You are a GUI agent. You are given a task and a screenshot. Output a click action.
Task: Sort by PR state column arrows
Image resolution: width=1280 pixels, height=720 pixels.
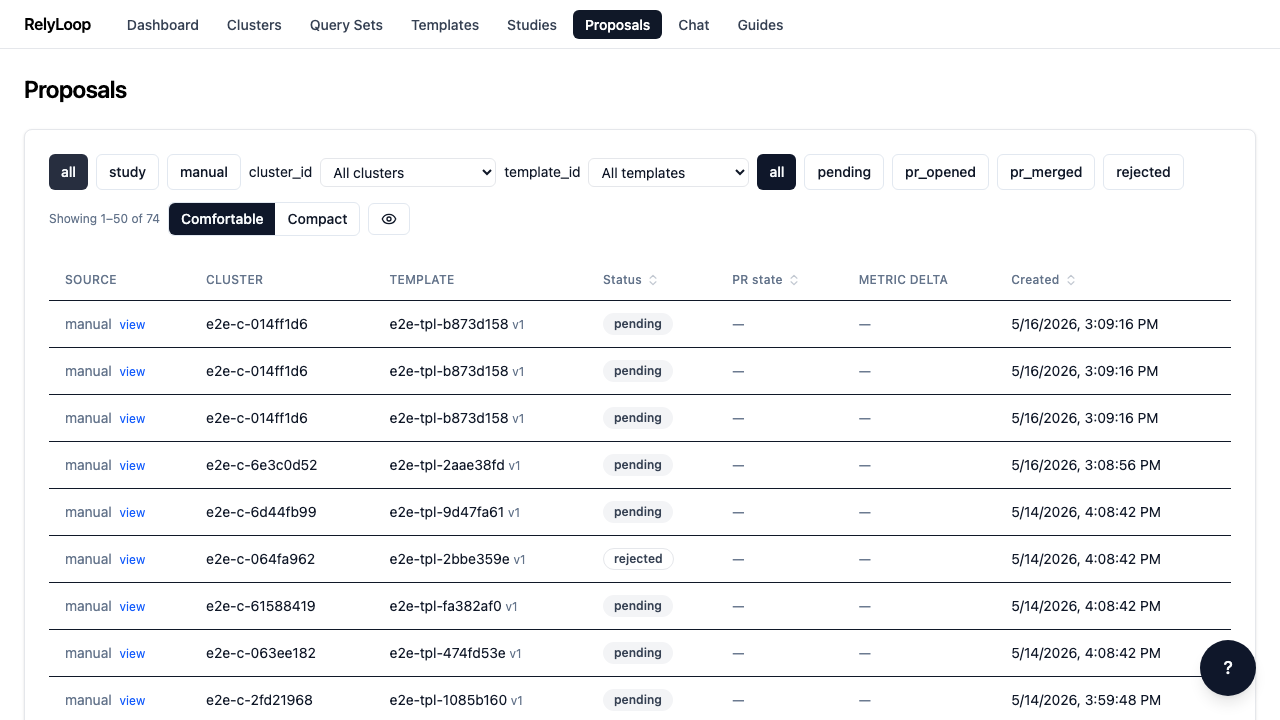tap(794, 280)
